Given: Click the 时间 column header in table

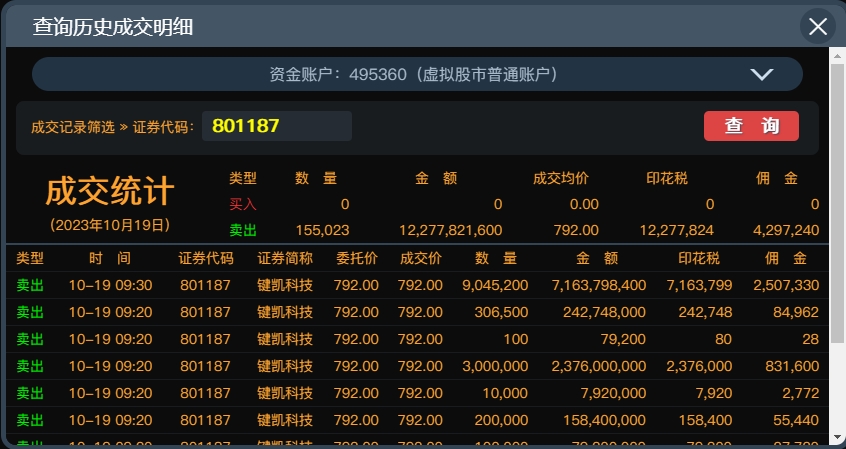Looking at the screenshot, I should [110, 258].
